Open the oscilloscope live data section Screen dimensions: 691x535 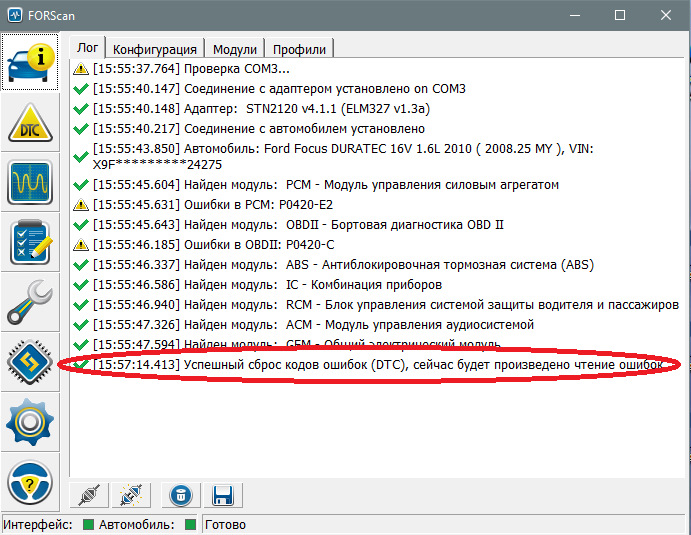[30, 182]
